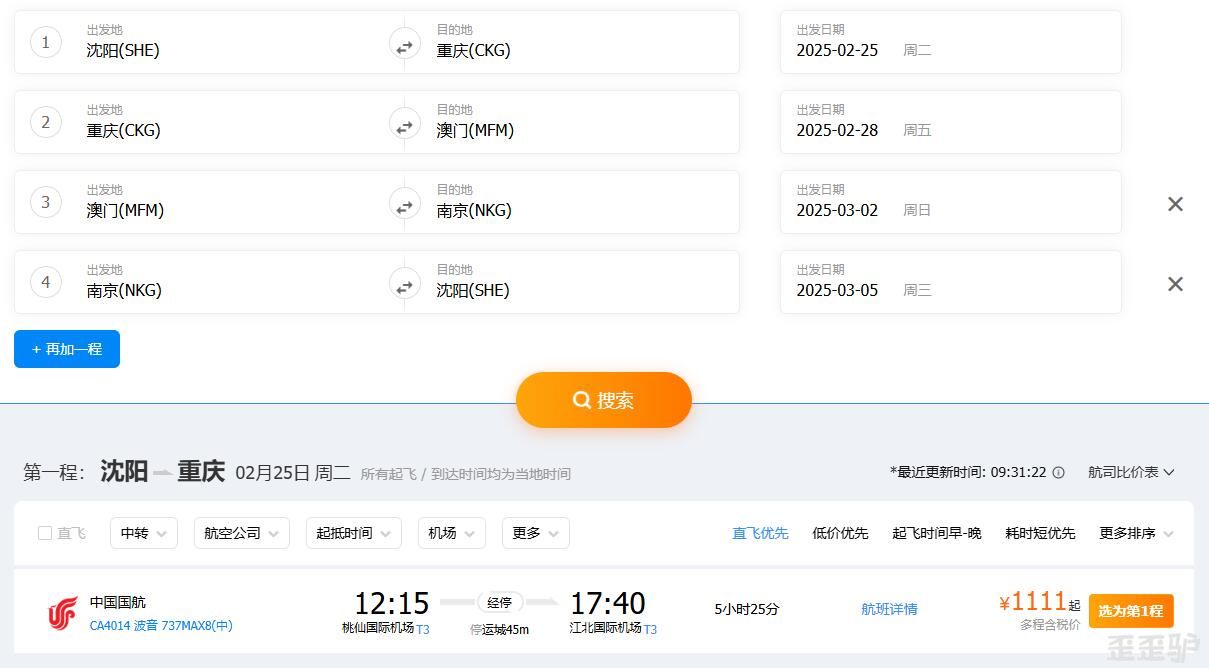Swap cities icon for trip 2
Image resolution: width=1209 pixels, height=668 pixels.
pos(404,126)
